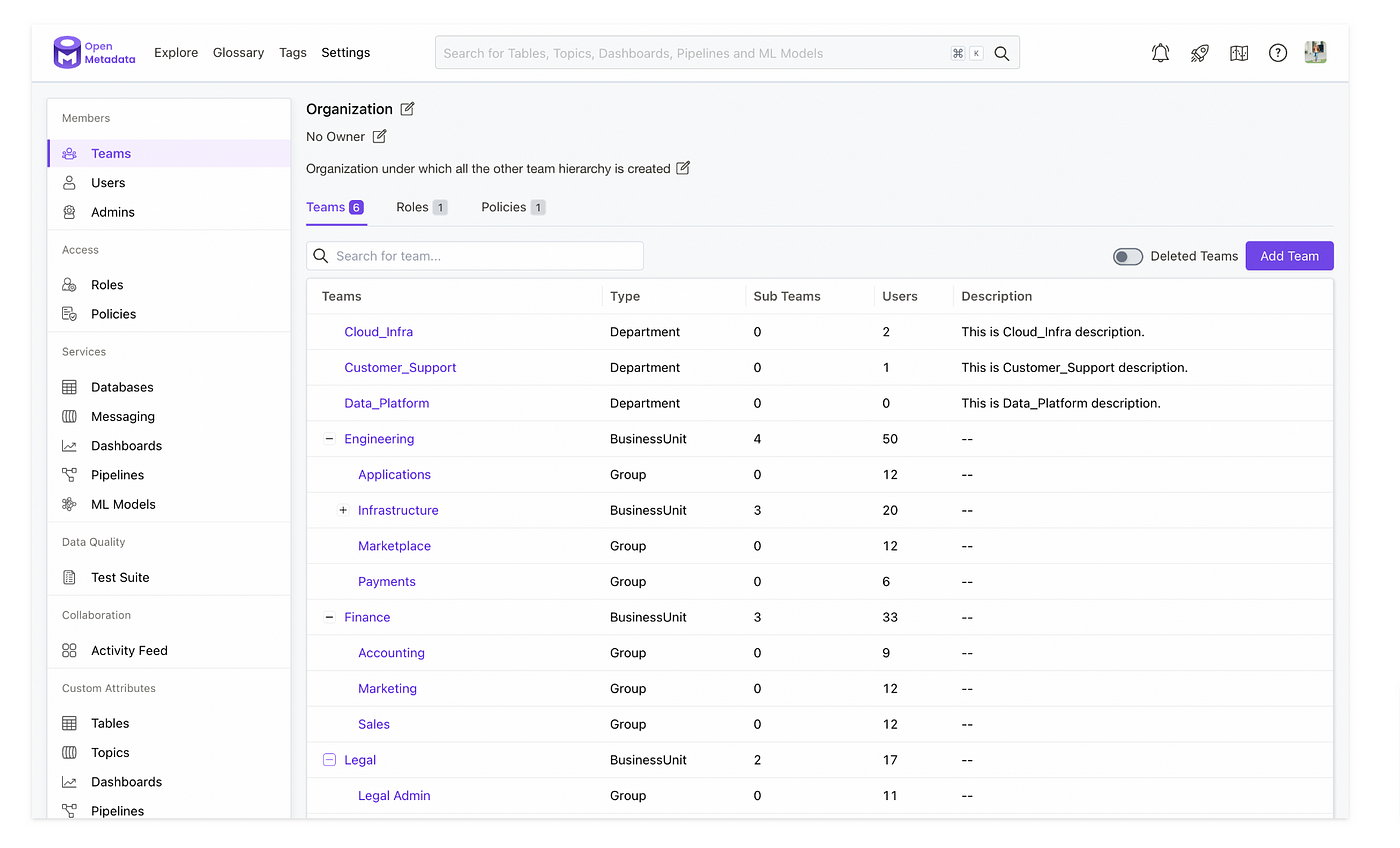Click the Policies icon under Access
1400x848 pixels.
69,314
